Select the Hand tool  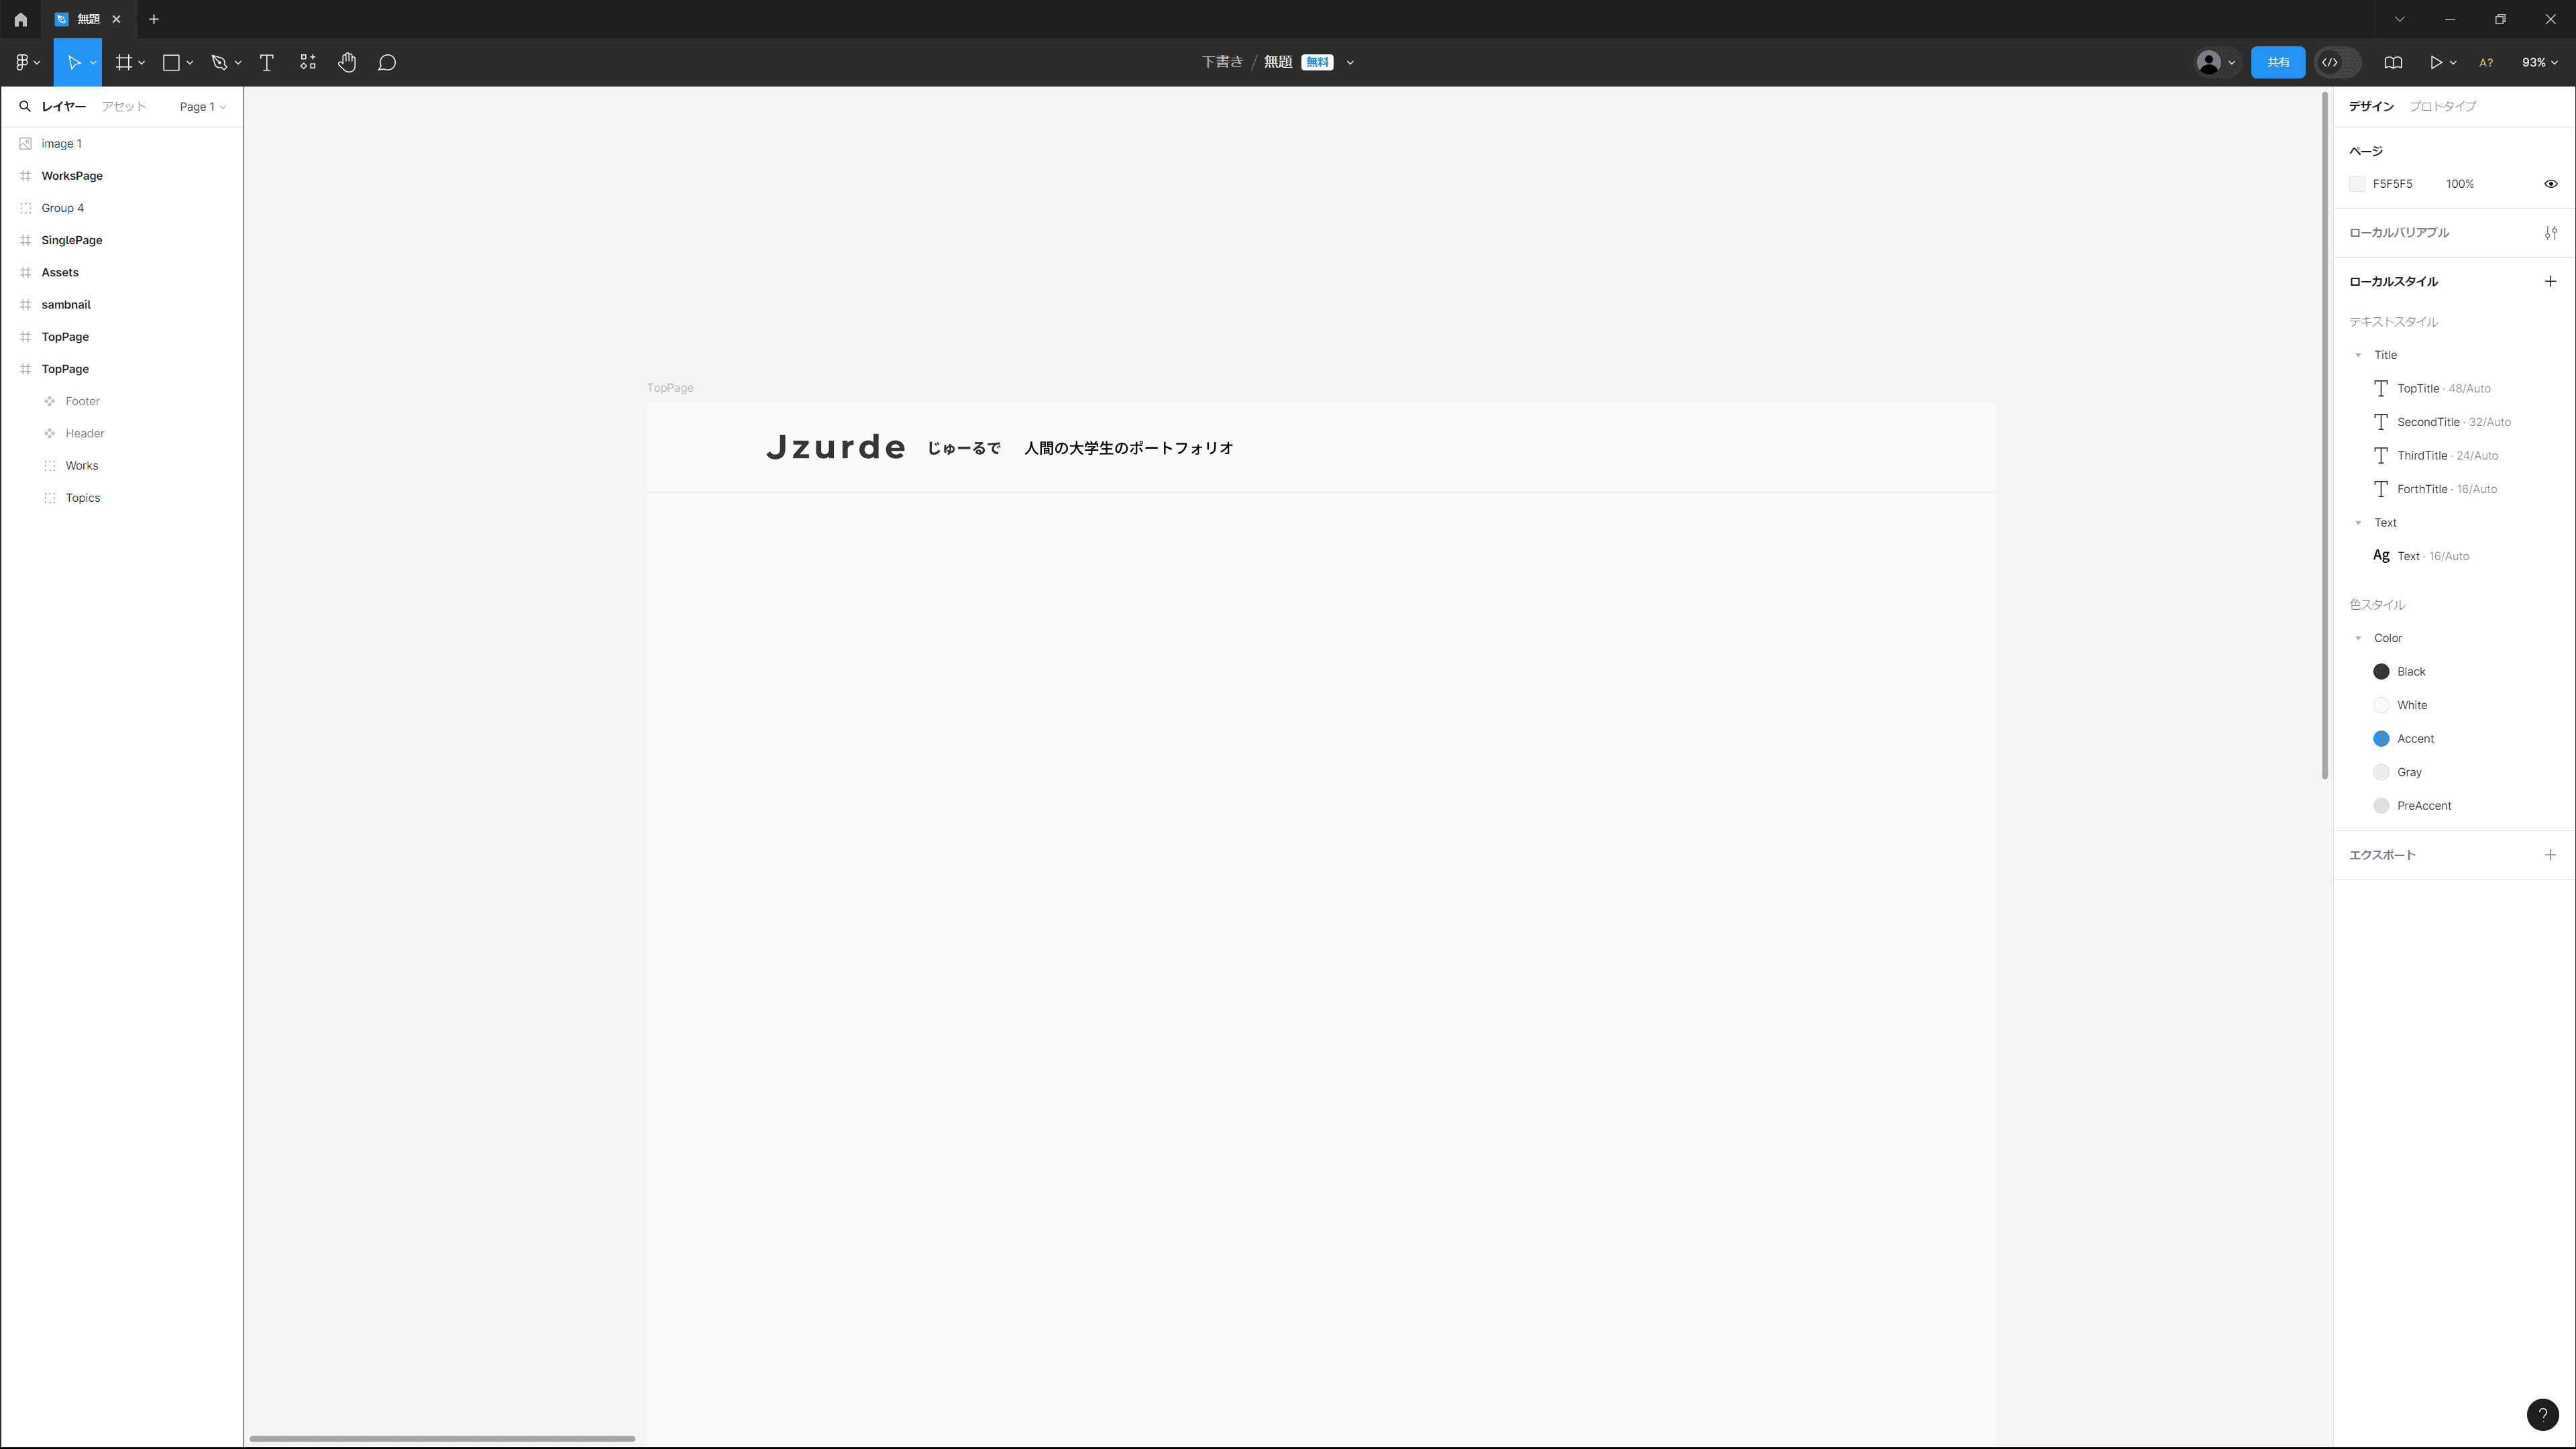[347, 62]
